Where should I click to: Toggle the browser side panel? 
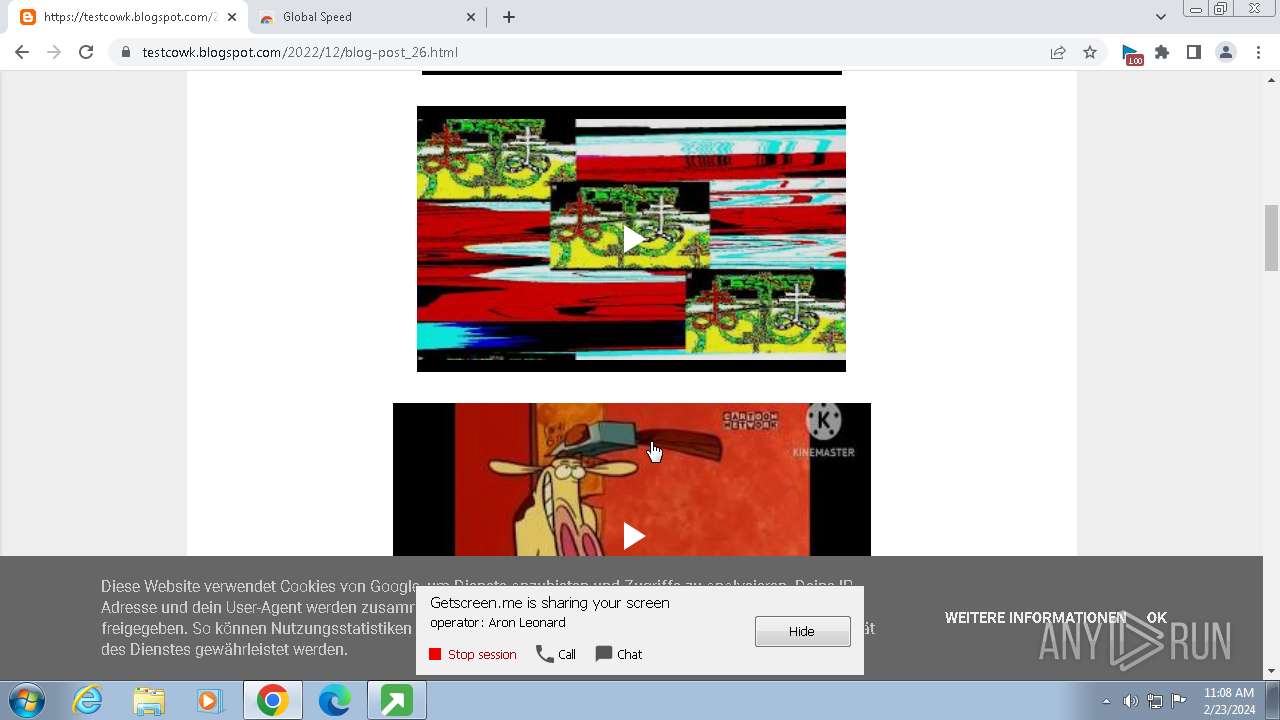click(x=1193, y=52)
